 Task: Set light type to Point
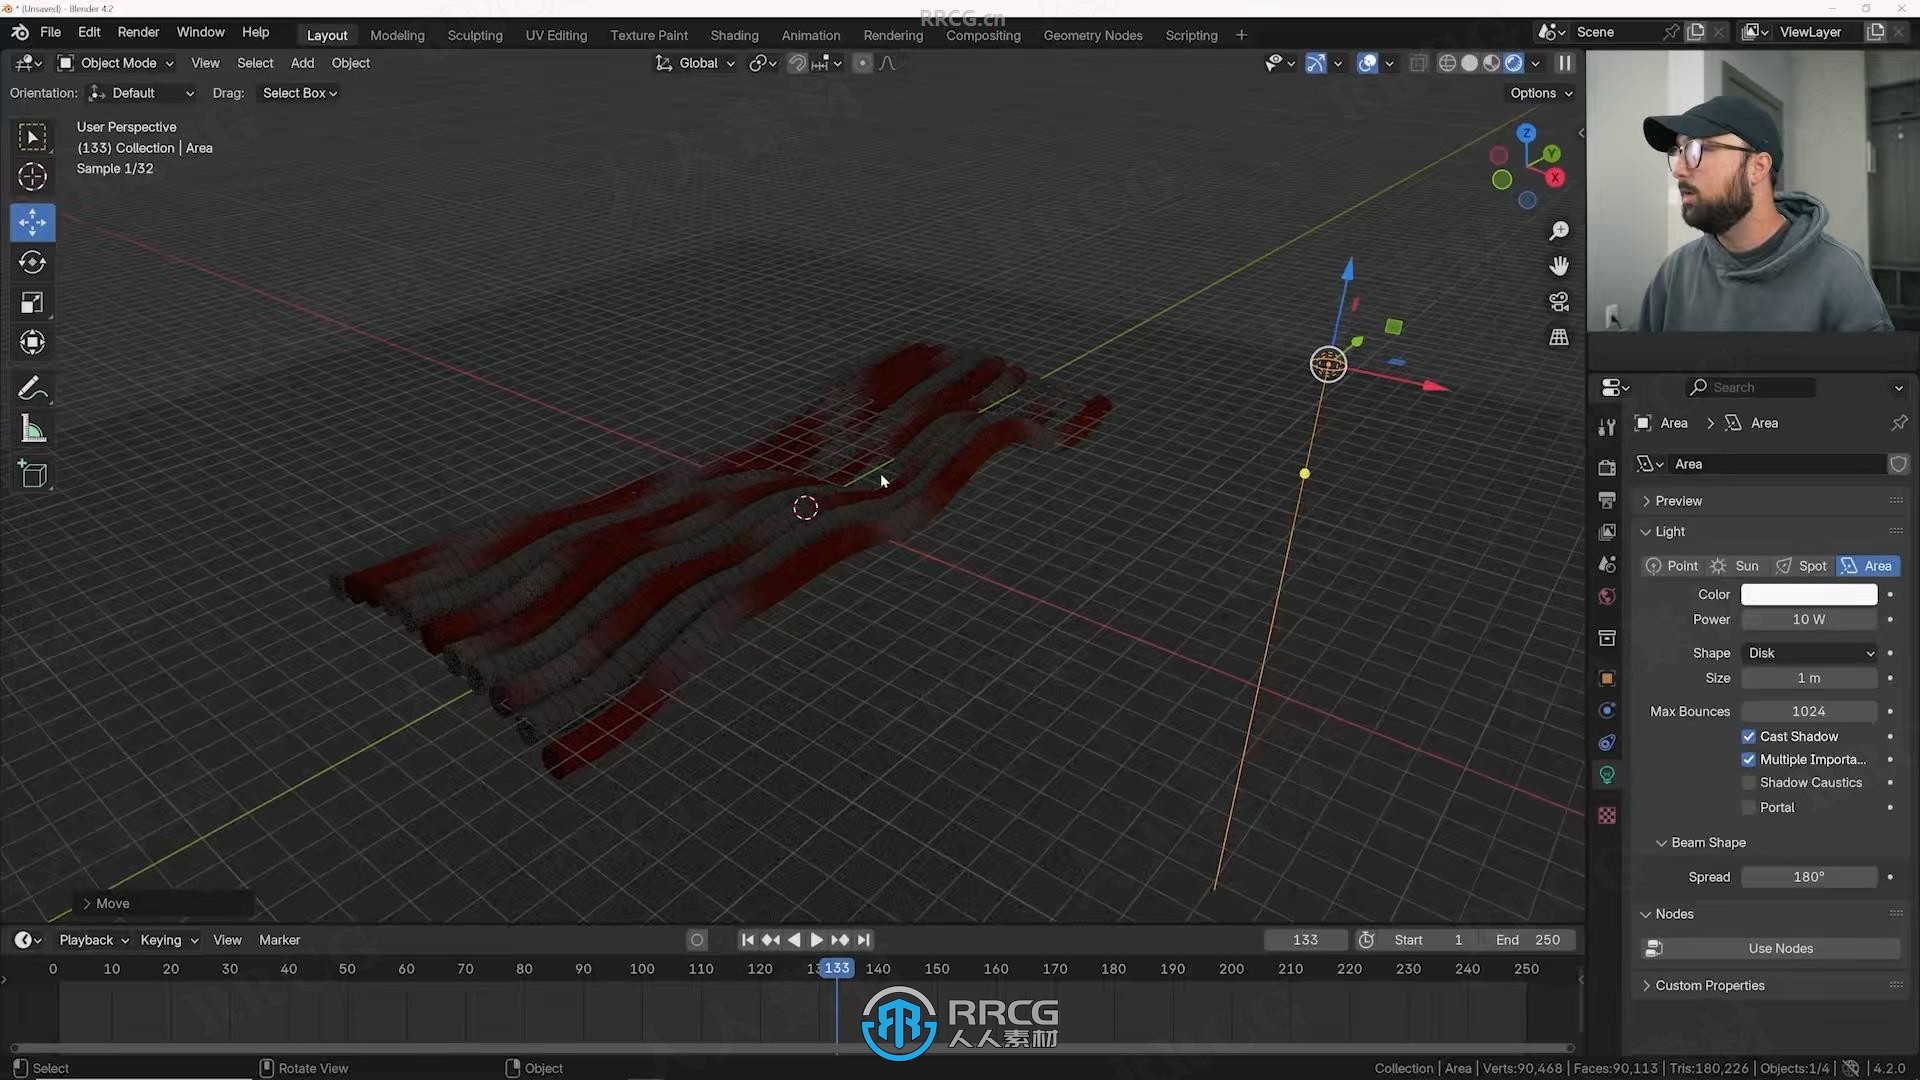[x=1672, y=566]
